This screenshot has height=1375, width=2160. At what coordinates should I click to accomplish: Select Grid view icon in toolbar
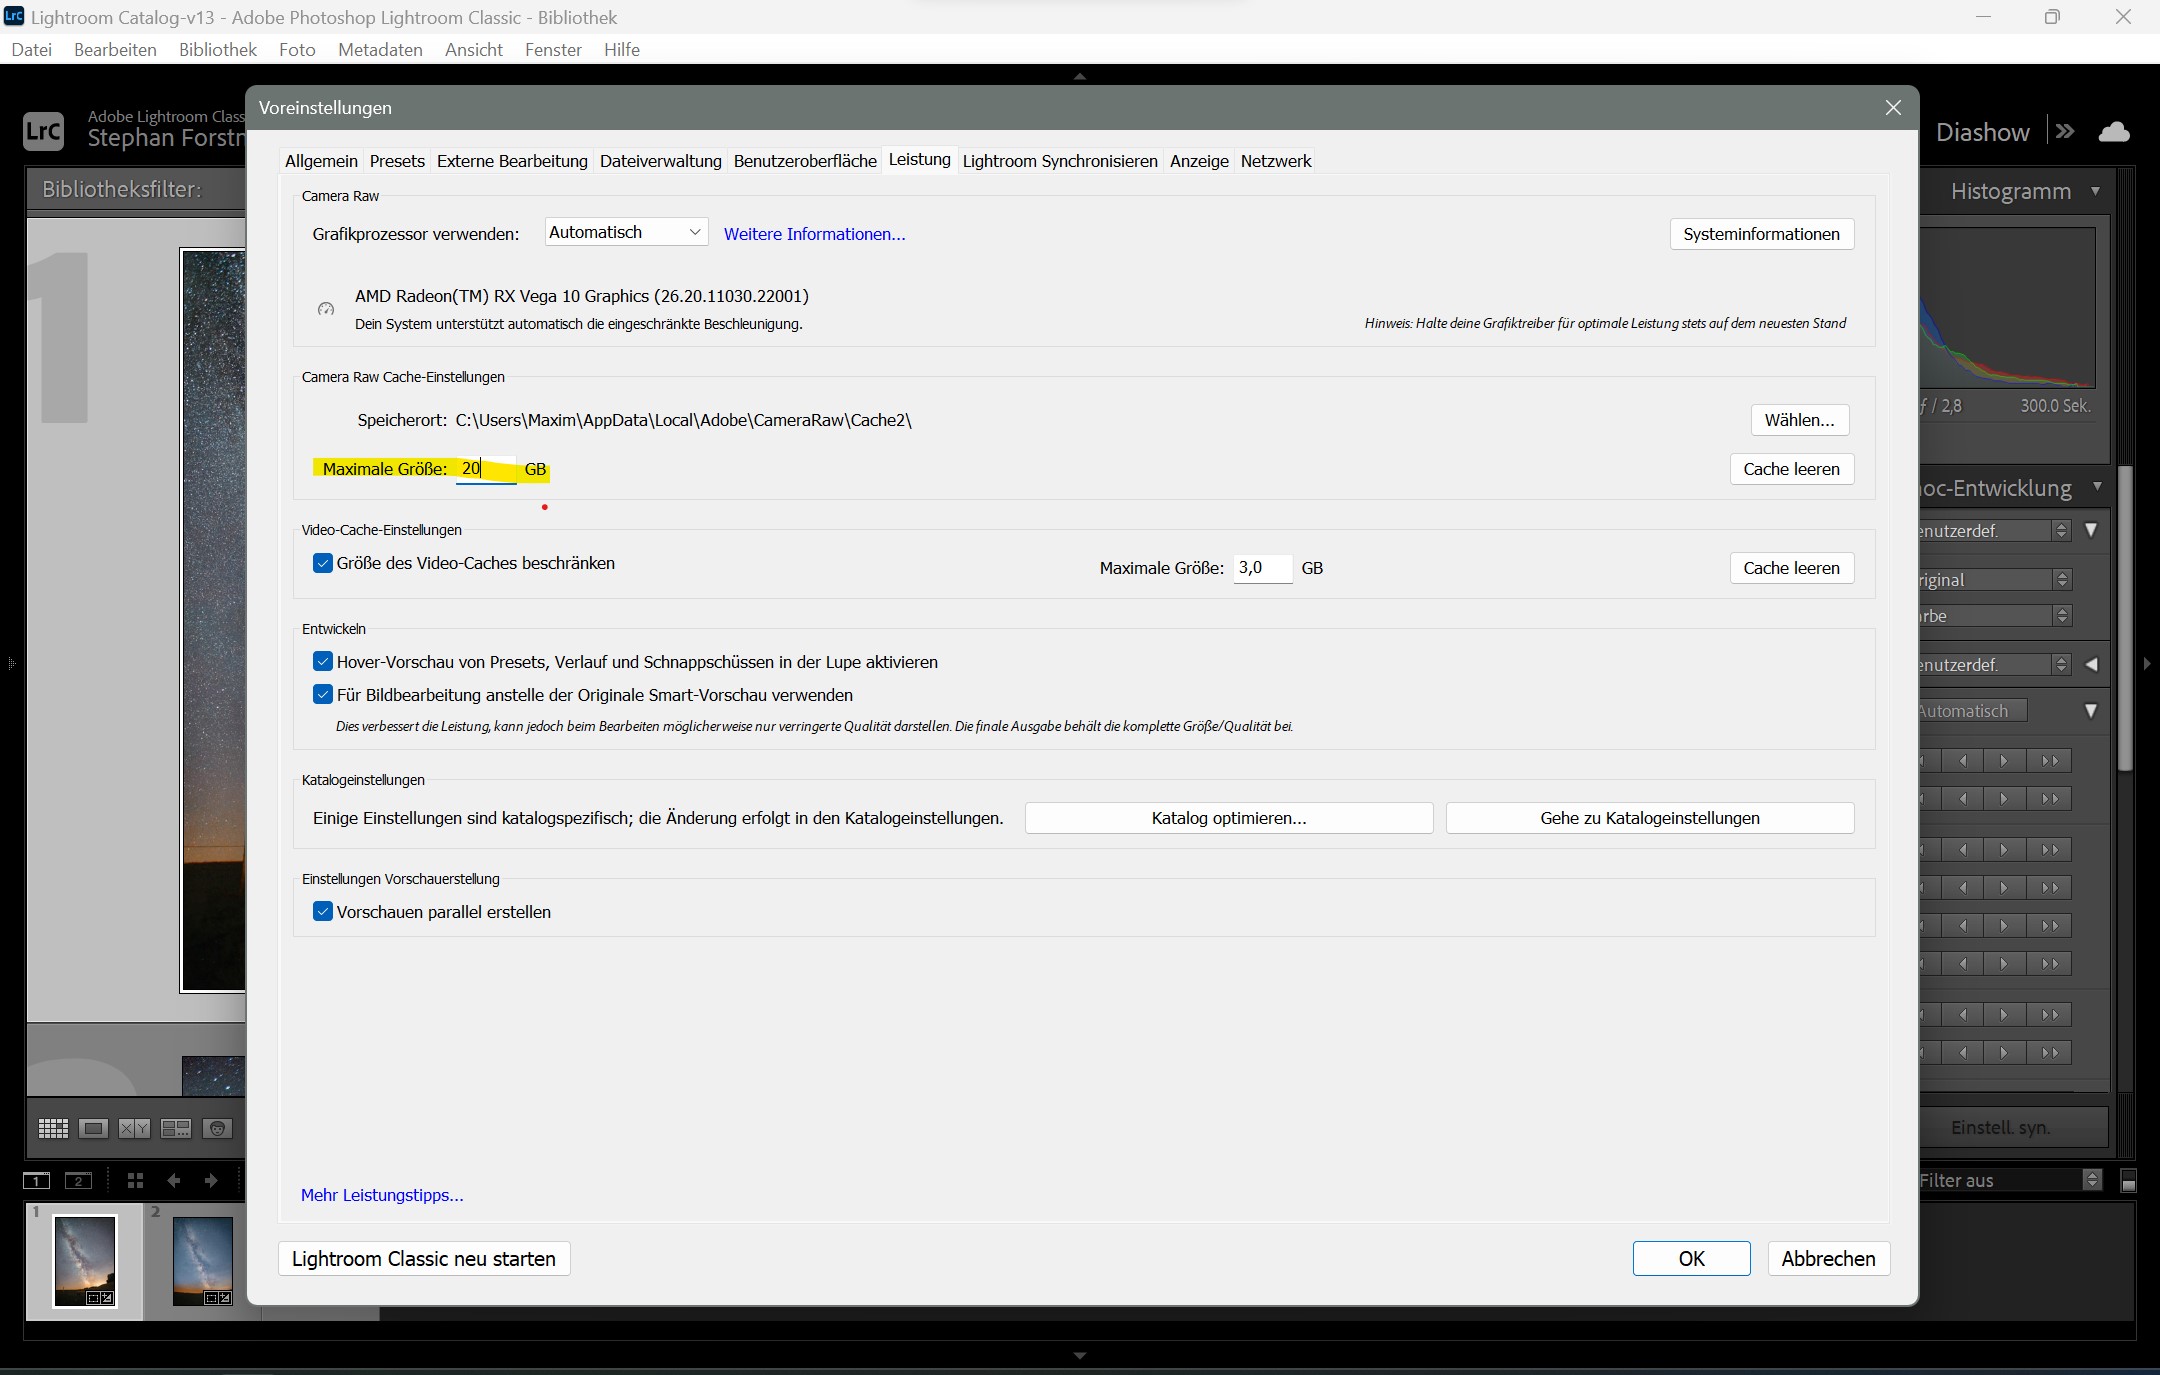[x=53, y=1128]
